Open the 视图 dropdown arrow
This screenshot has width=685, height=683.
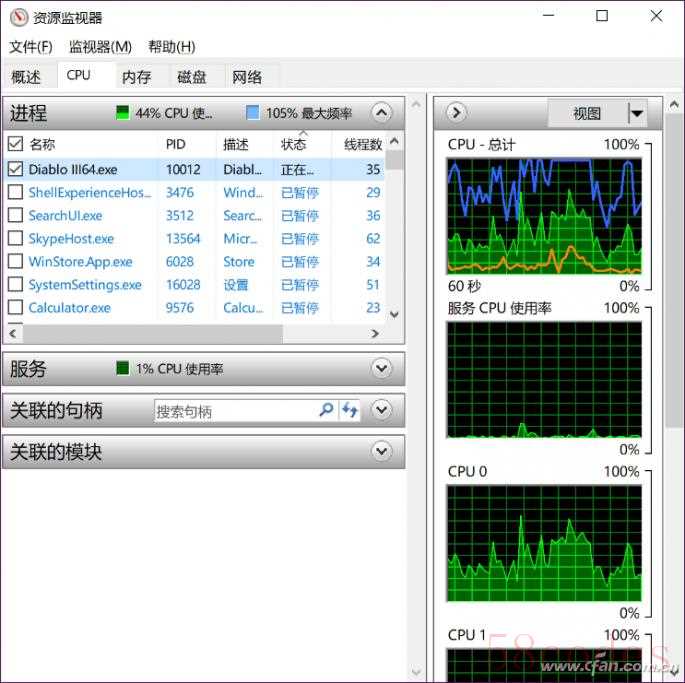tap(637, 113)
